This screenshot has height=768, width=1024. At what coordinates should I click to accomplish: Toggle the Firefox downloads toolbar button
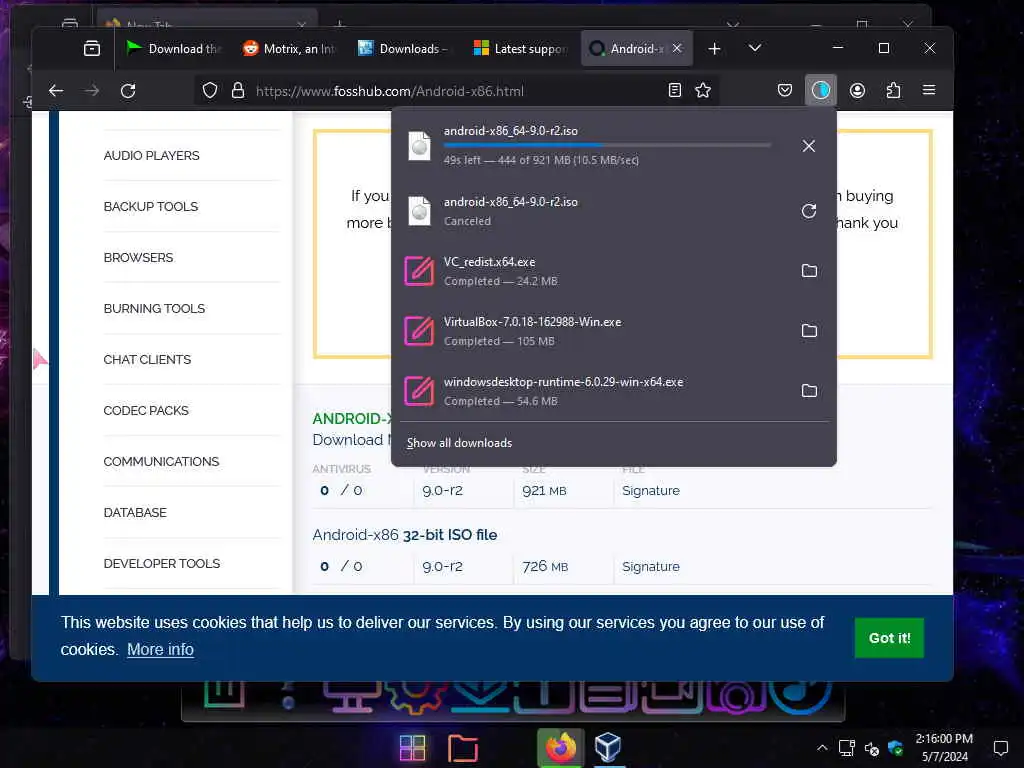pos(820,90)
